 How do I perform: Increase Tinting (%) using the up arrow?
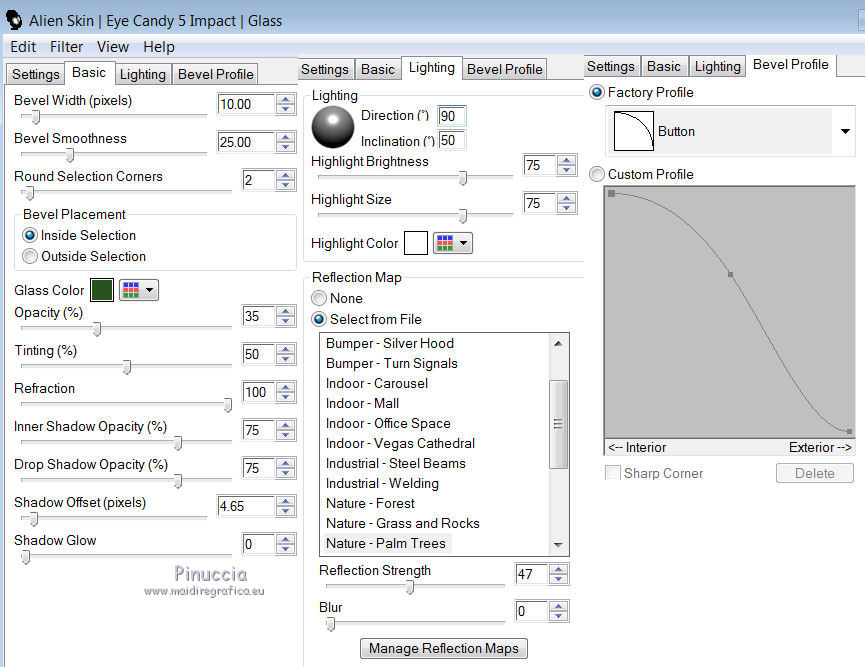coord(285,349)
